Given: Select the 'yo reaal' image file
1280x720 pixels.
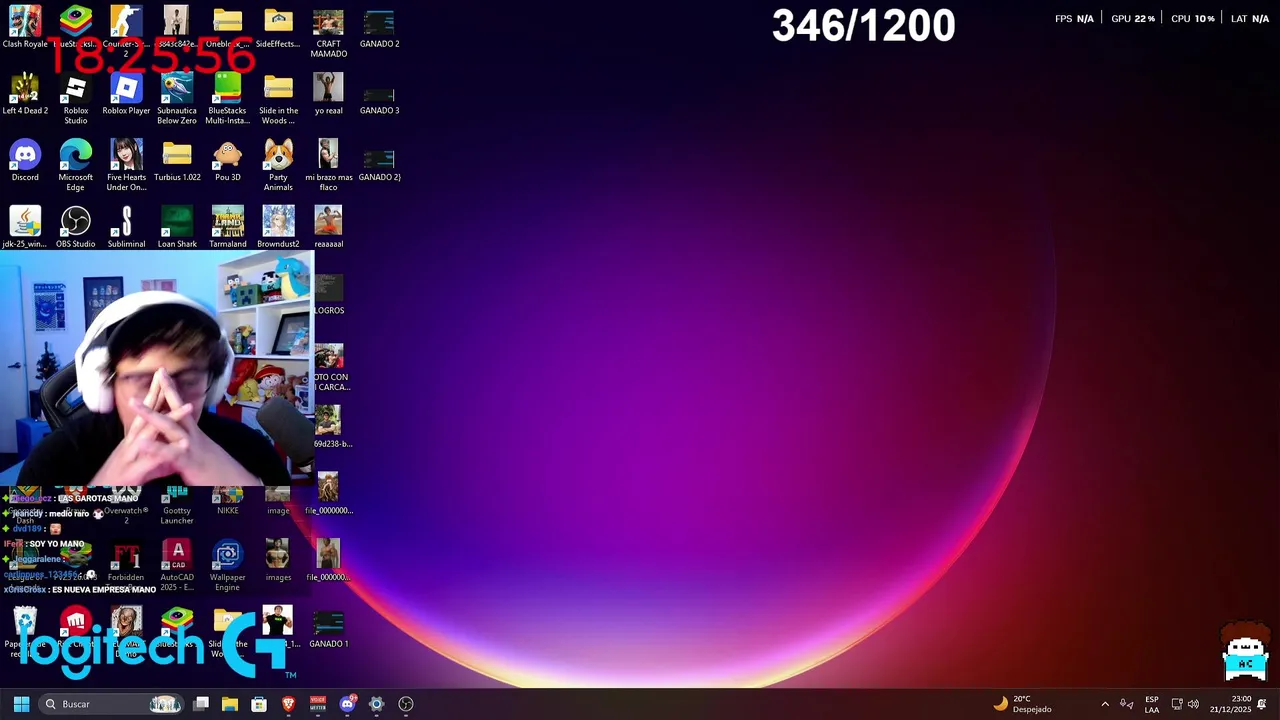Looking at the screenshot, I should [328, 95].
